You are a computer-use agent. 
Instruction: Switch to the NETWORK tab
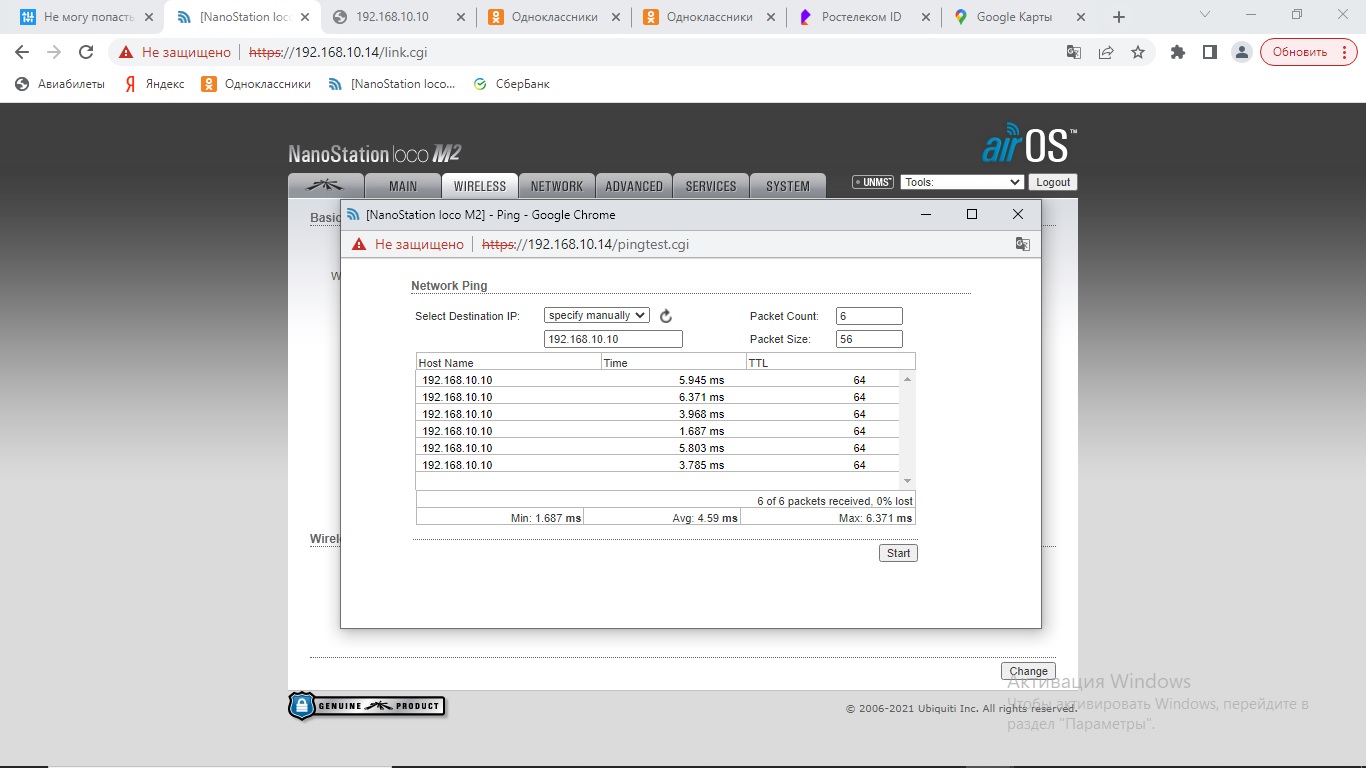(x=557, y=186)
